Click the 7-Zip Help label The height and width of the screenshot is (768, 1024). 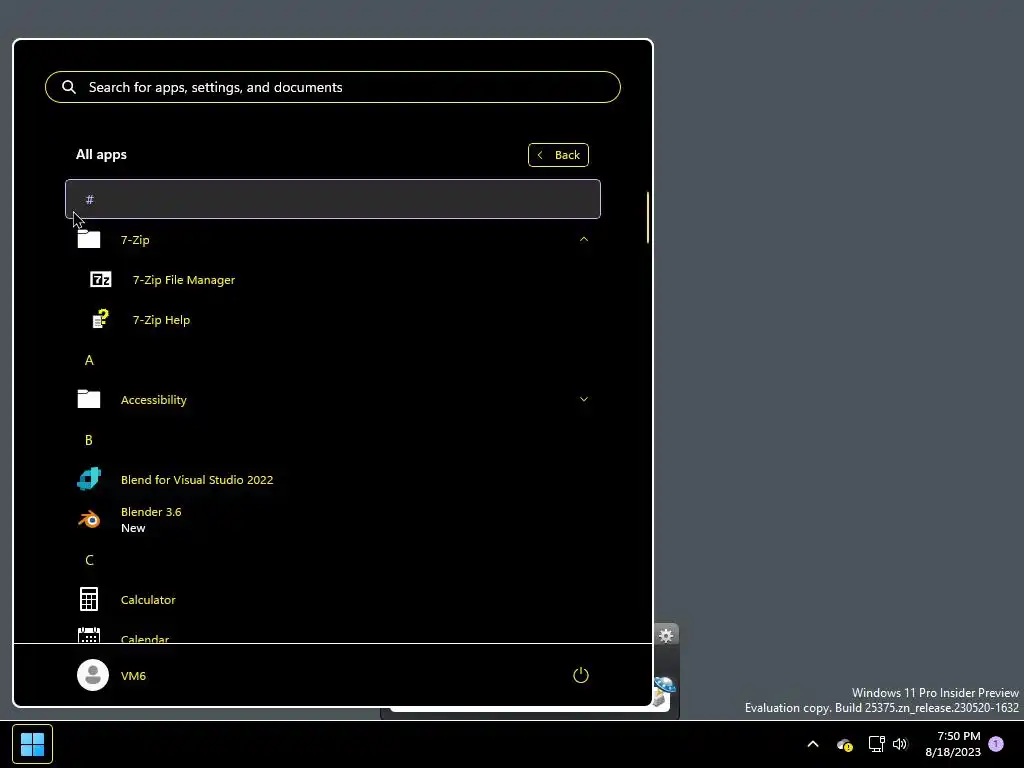tap(161, 319)
